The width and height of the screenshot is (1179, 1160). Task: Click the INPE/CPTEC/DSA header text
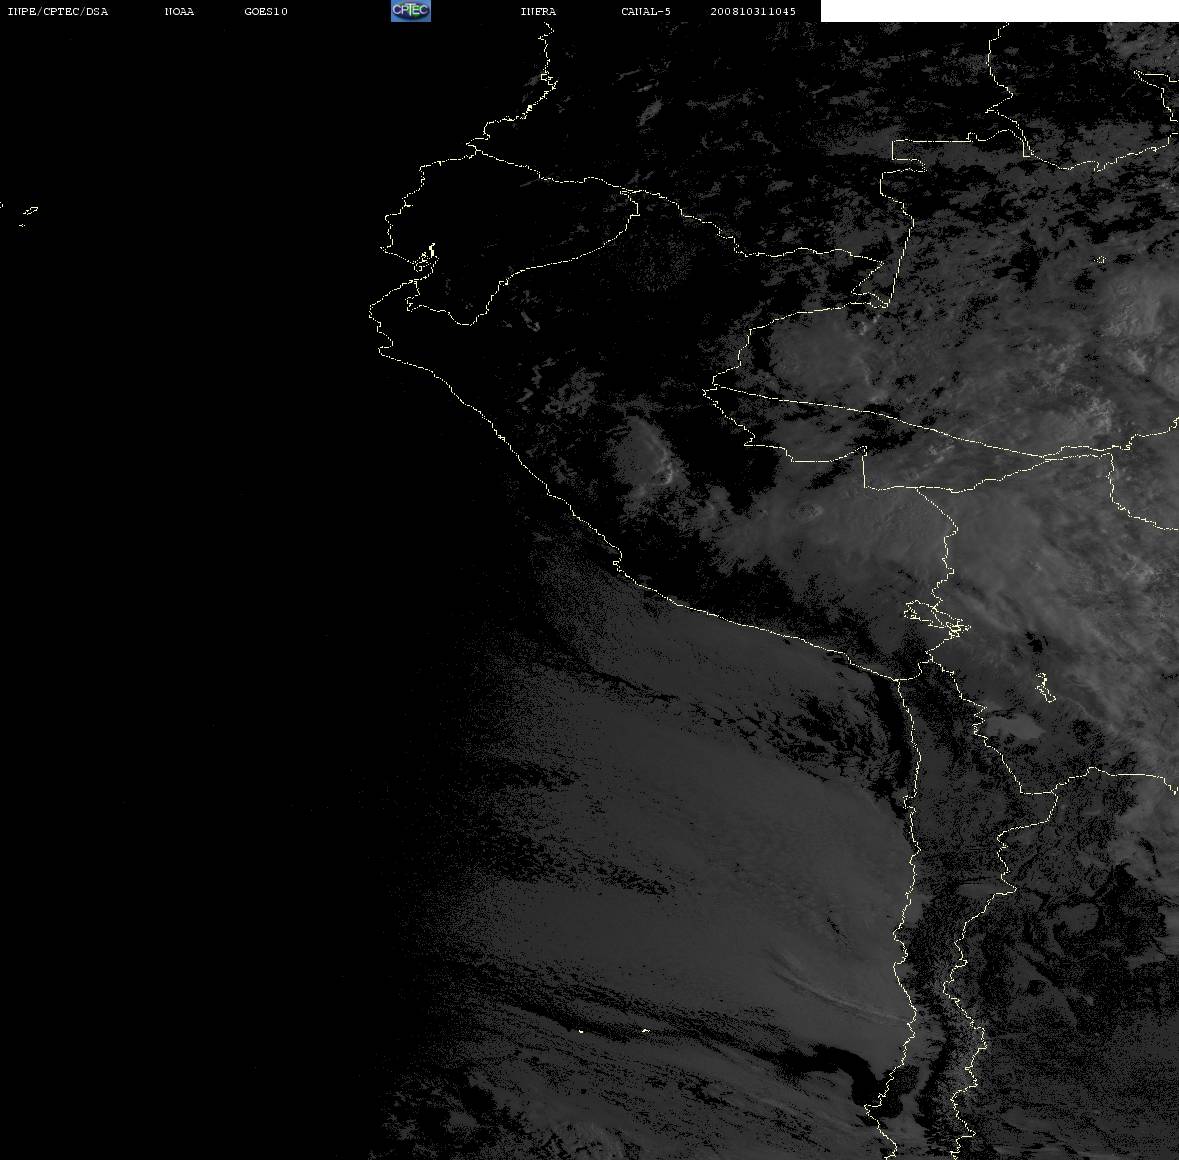pyautogui.click(x=57, y=11)
